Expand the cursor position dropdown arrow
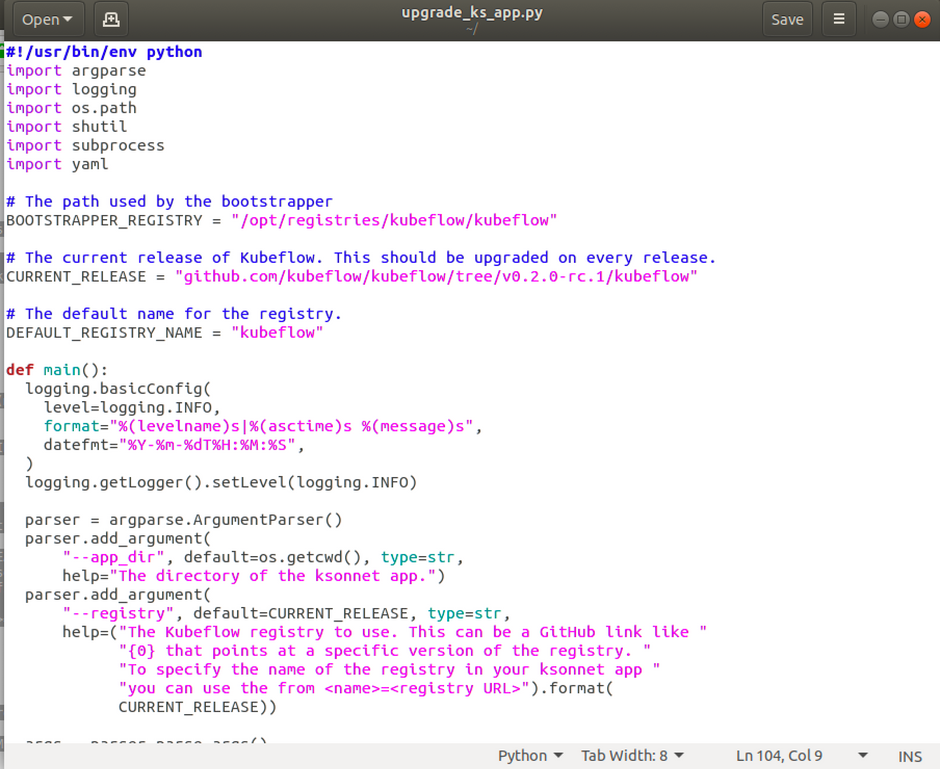The image size is (940, 769). (x=863, y=756)
